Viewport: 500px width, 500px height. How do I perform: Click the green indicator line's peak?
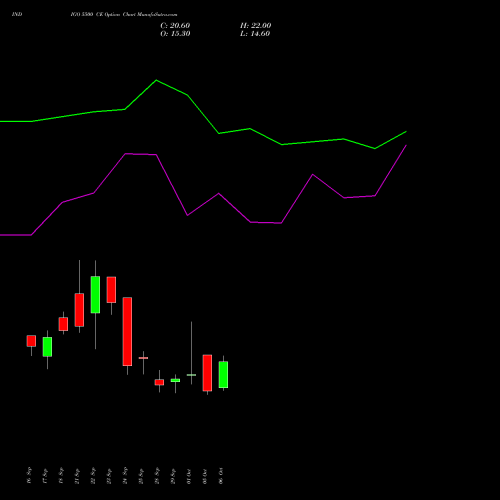pyautogui.click(x=156, y=80)
